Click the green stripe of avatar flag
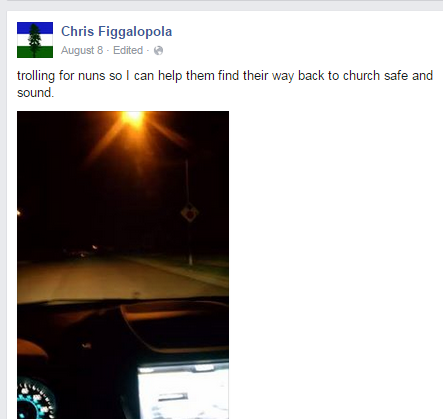The height and width of the screenshot is (419, 443). 35,52
